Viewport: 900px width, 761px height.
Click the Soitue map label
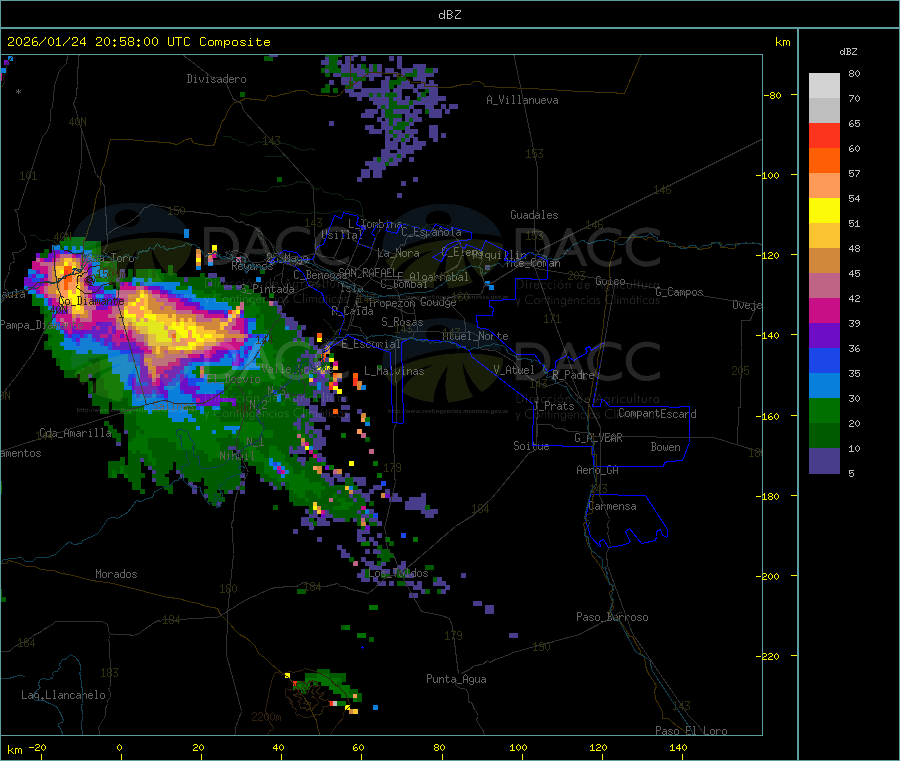[531, 446]
